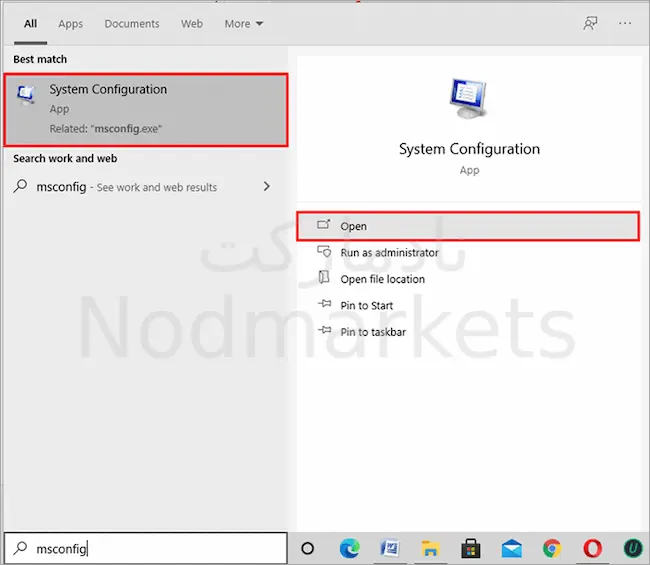Select System Configuration best match result
Image resolution: width=650 pixels, height=565 pixels.
tap(146, 110)
